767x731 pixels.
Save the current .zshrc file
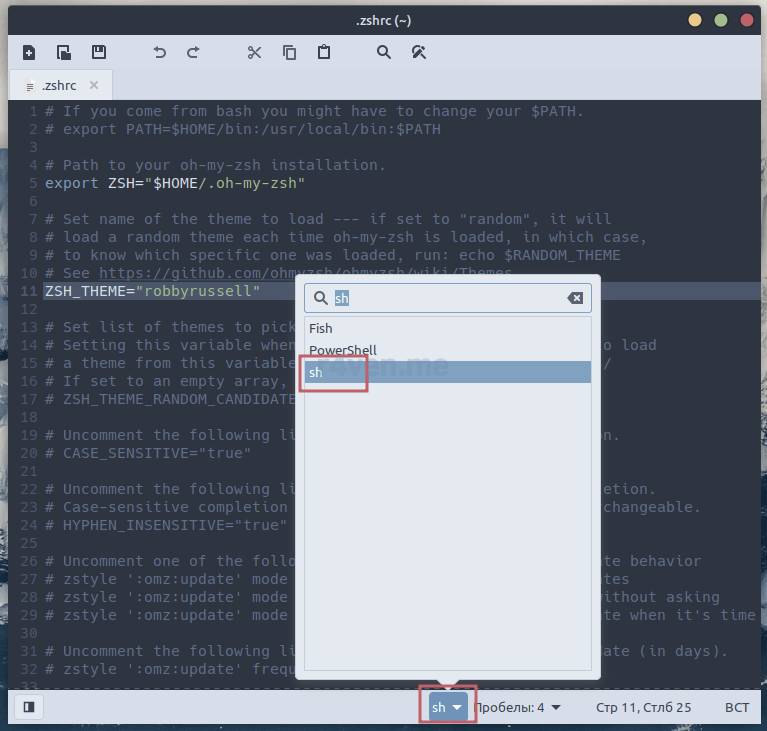click(x=98, y=52)
